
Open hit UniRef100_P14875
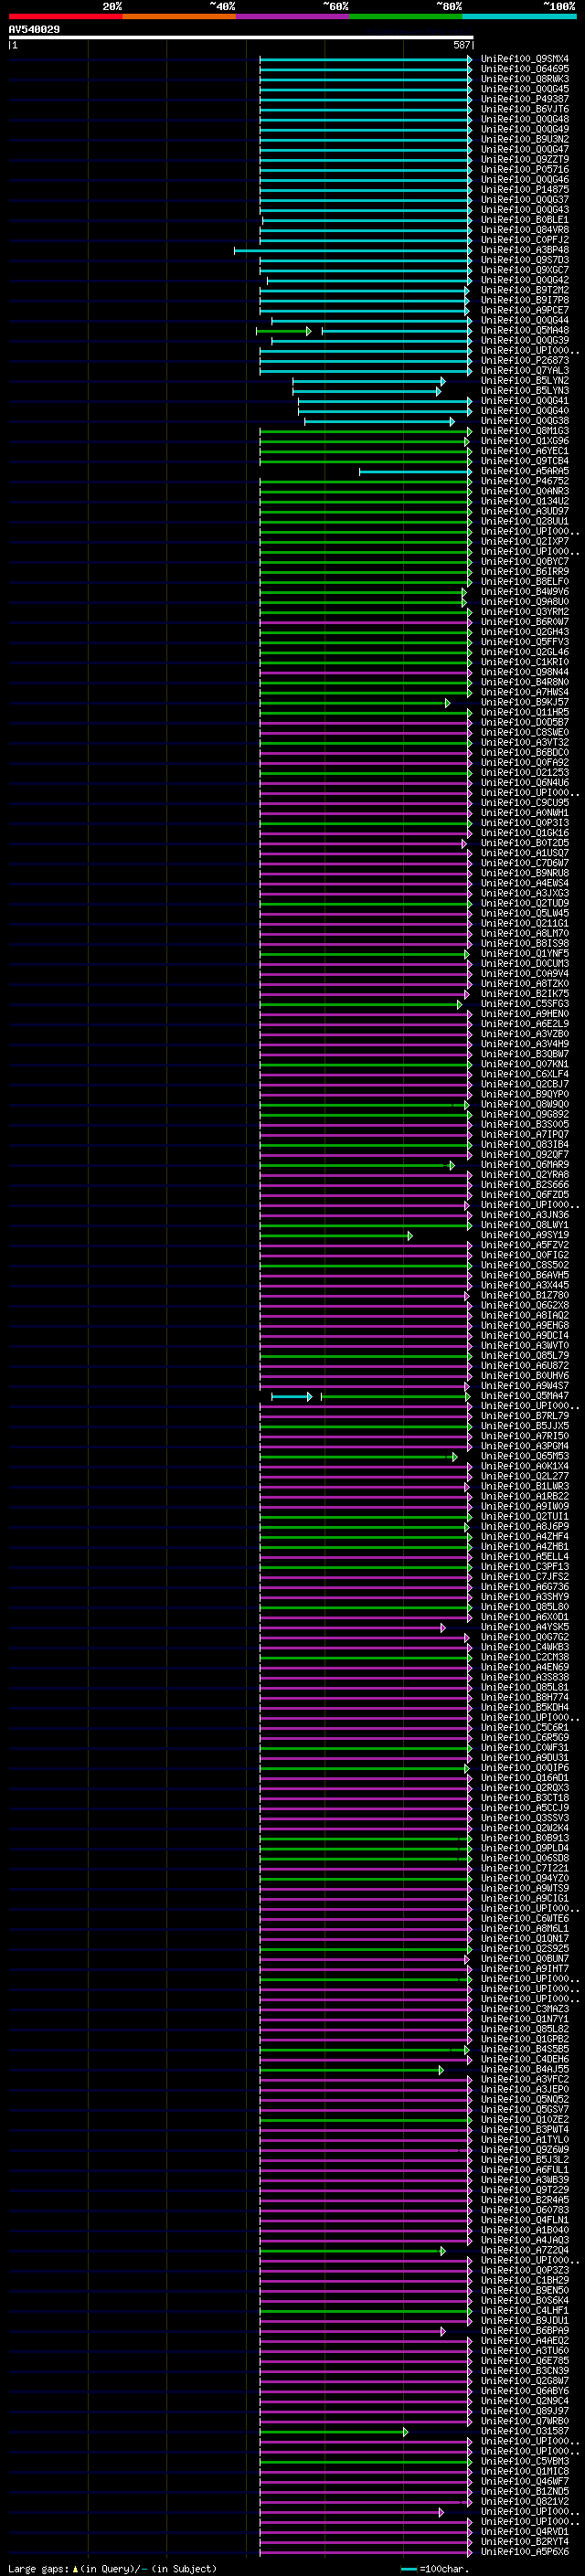525,190
